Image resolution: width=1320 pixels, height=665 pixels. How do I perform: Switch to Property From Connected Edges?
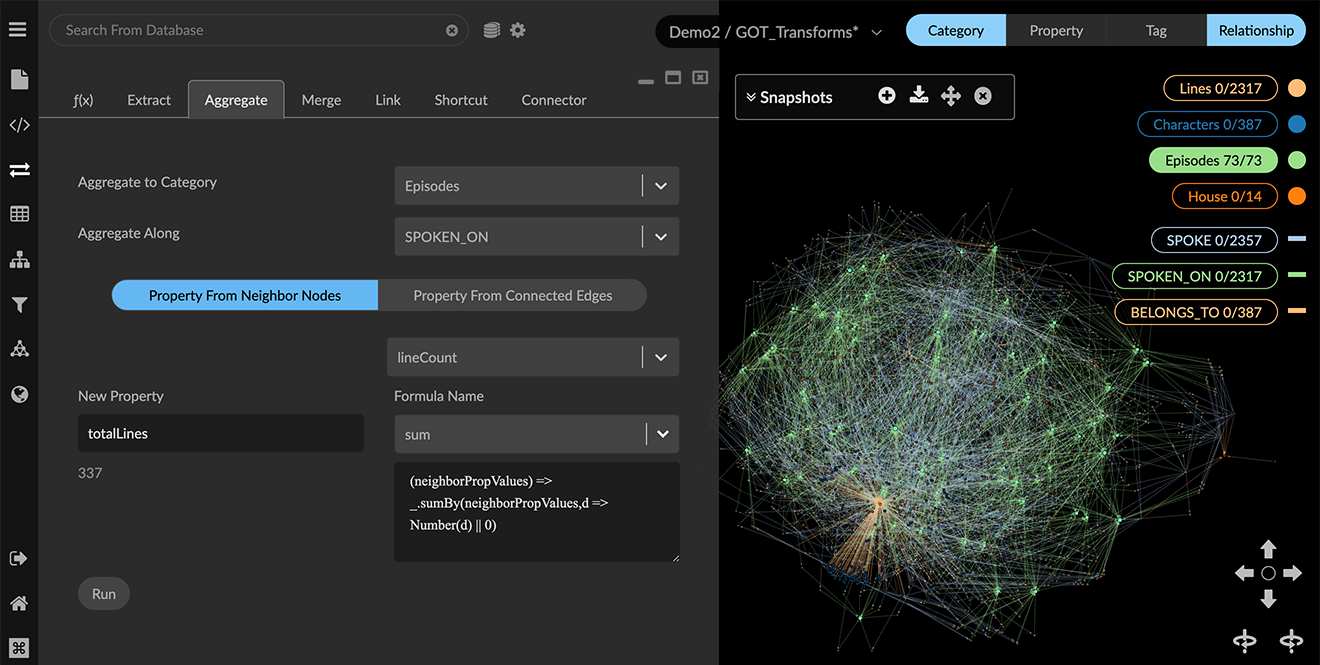512,295
